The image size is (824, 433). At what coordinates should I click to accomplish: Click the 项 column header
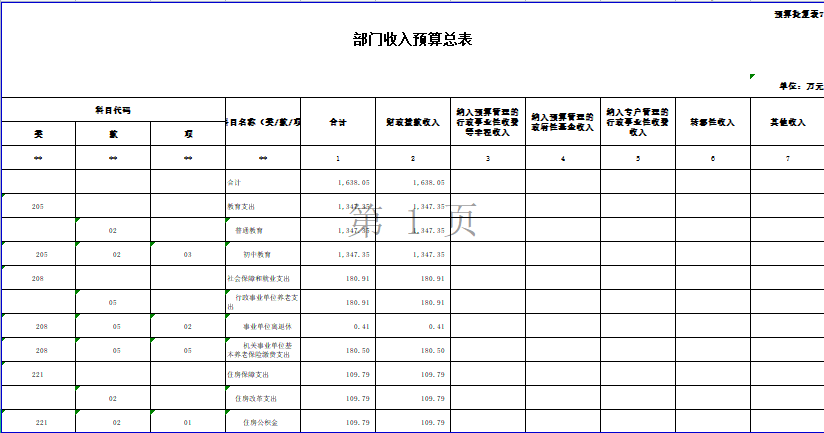tap(188, 134)
